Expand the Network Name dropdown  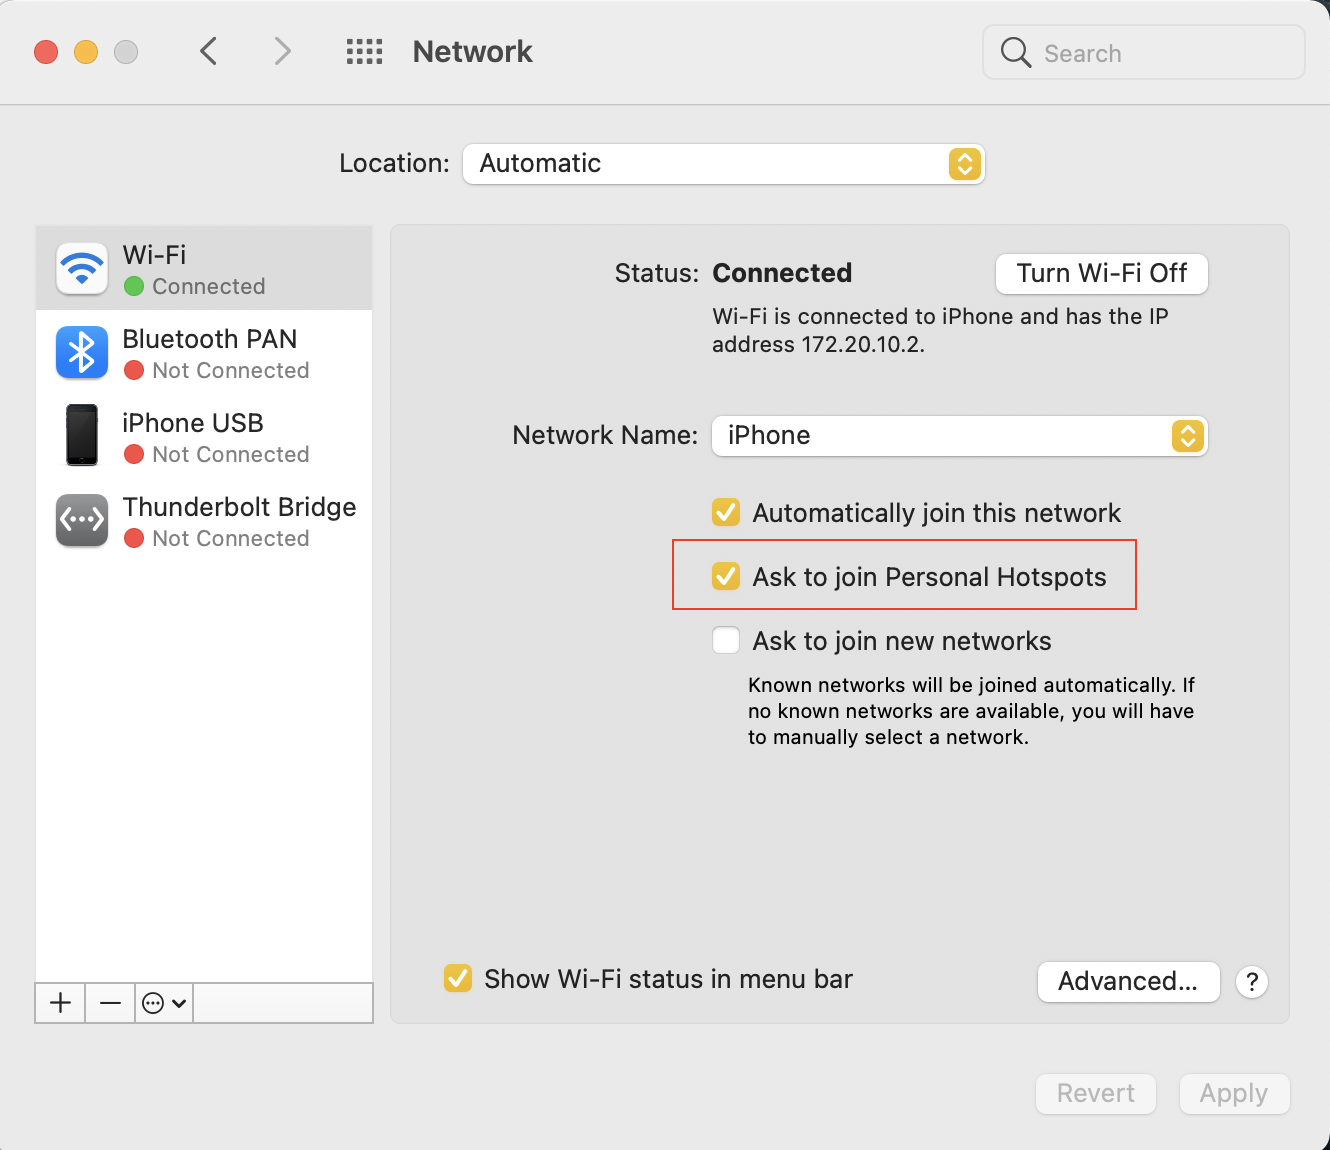point(959,436)
